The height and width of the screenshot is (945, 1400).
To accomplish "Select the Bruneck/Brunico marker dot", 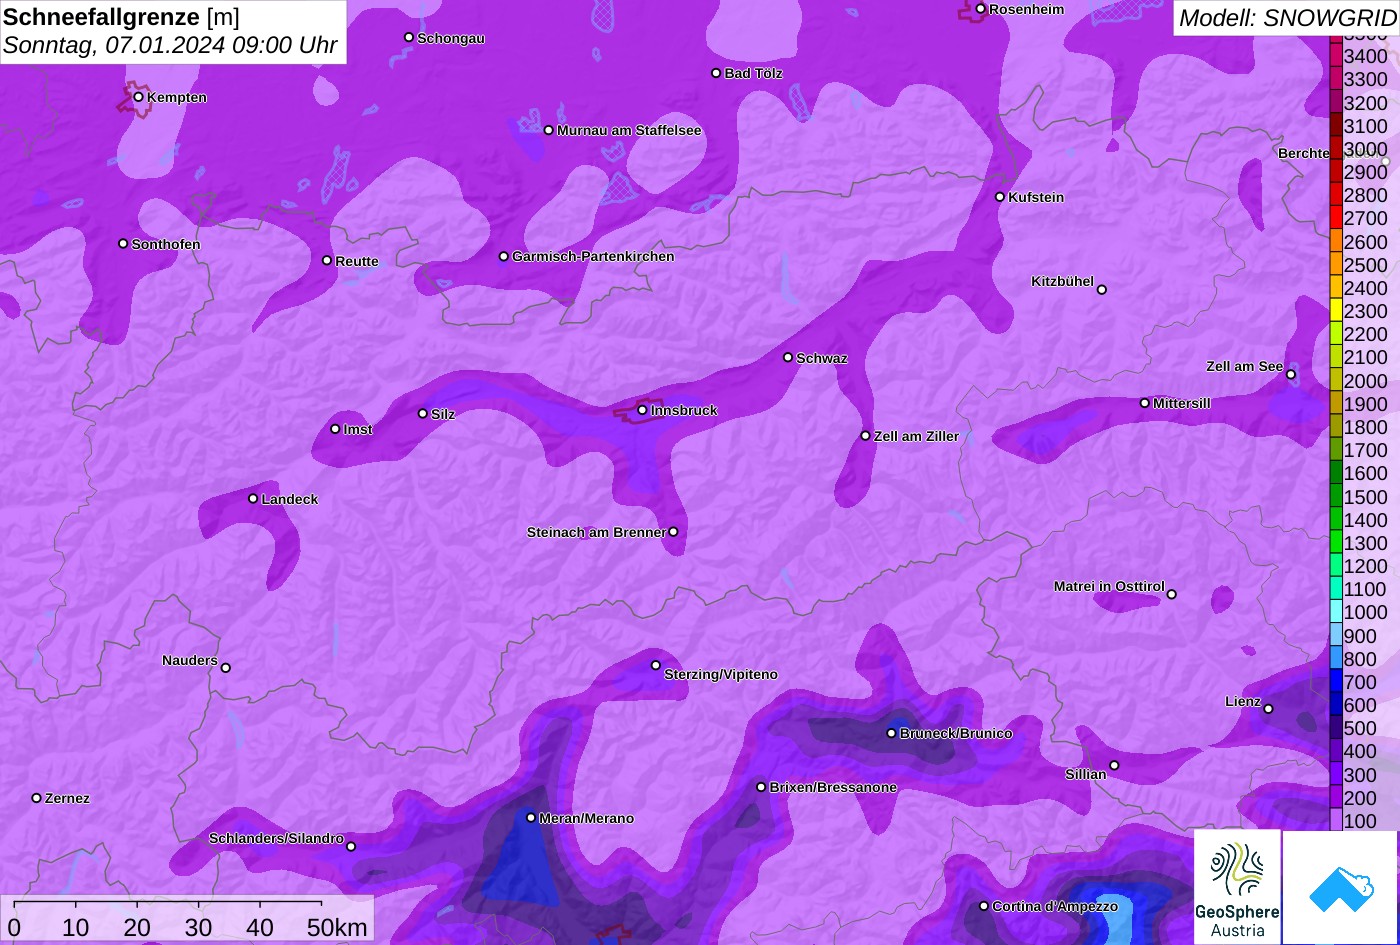I will (x=891, y=733).
